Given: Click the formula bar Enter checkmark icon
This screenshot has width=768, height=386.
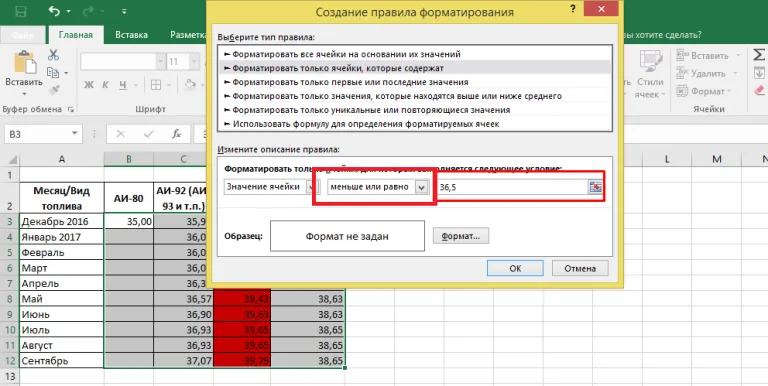Looking at the screenshot, I should coord(148,134).
